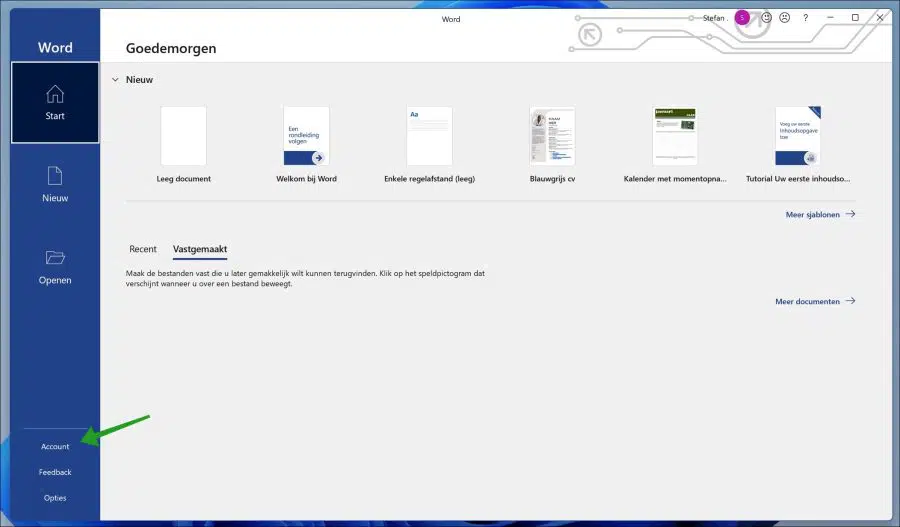
Task: Open Welkom bij Word template
Action: click(307, 136)
